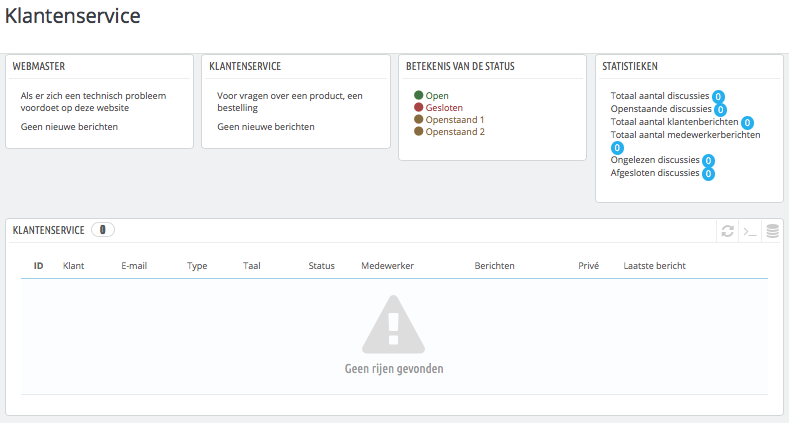
Task: Click the Openstaande discussies count badge
Action: (721, 110)
